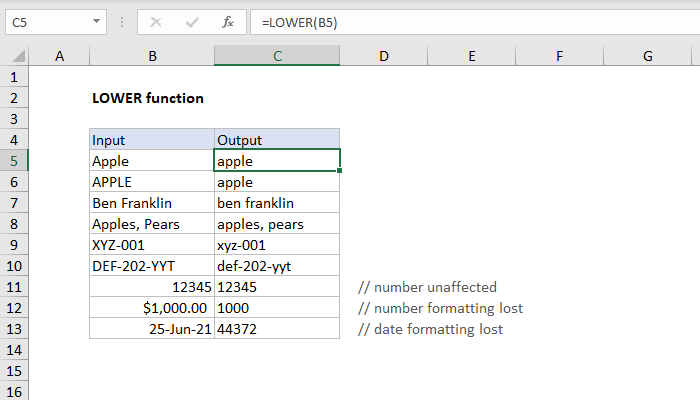Select row 2 header
The height and width of the screenshot is (400, 700).
[14, 98]
